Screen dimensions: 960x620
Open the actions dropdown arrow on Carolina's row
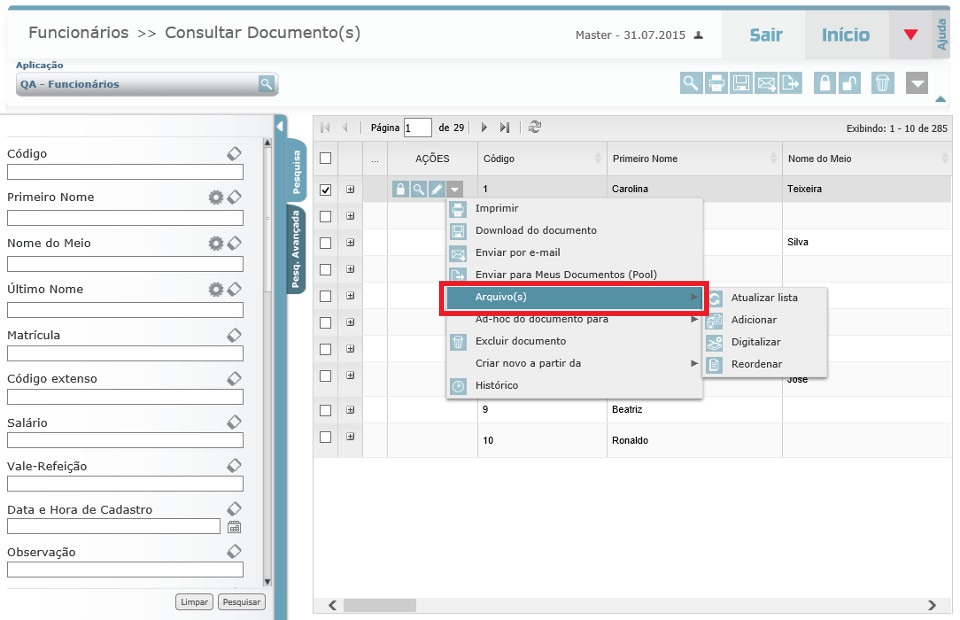coord(454,189)
